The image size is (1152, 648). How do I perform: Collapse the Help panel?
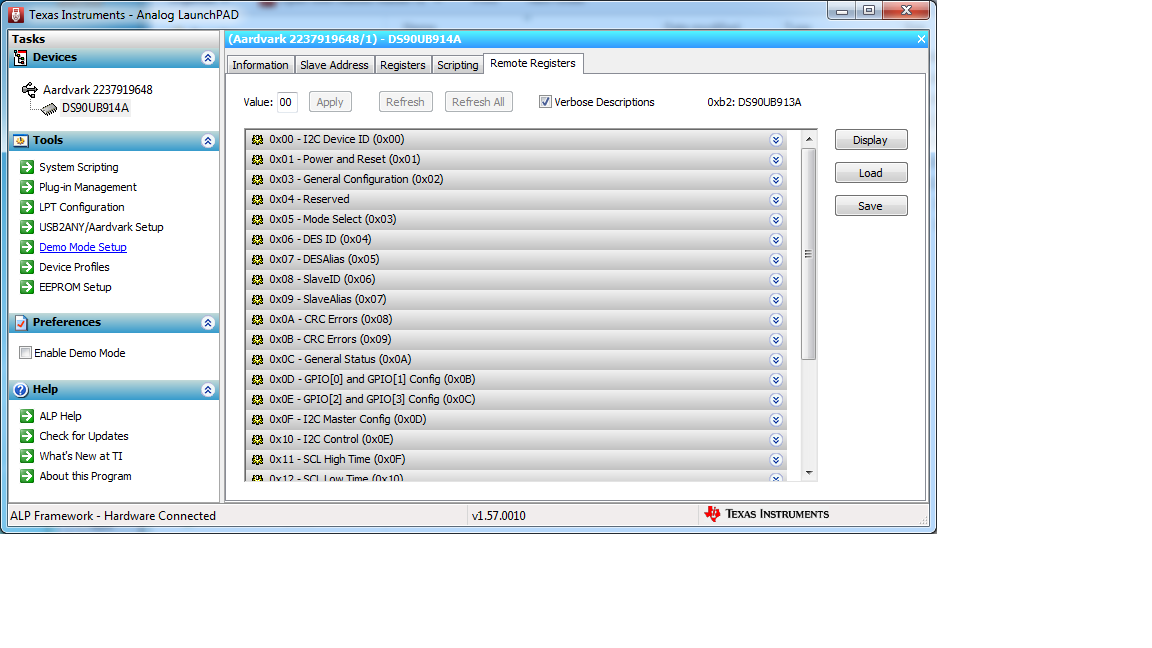coord(208,390)
